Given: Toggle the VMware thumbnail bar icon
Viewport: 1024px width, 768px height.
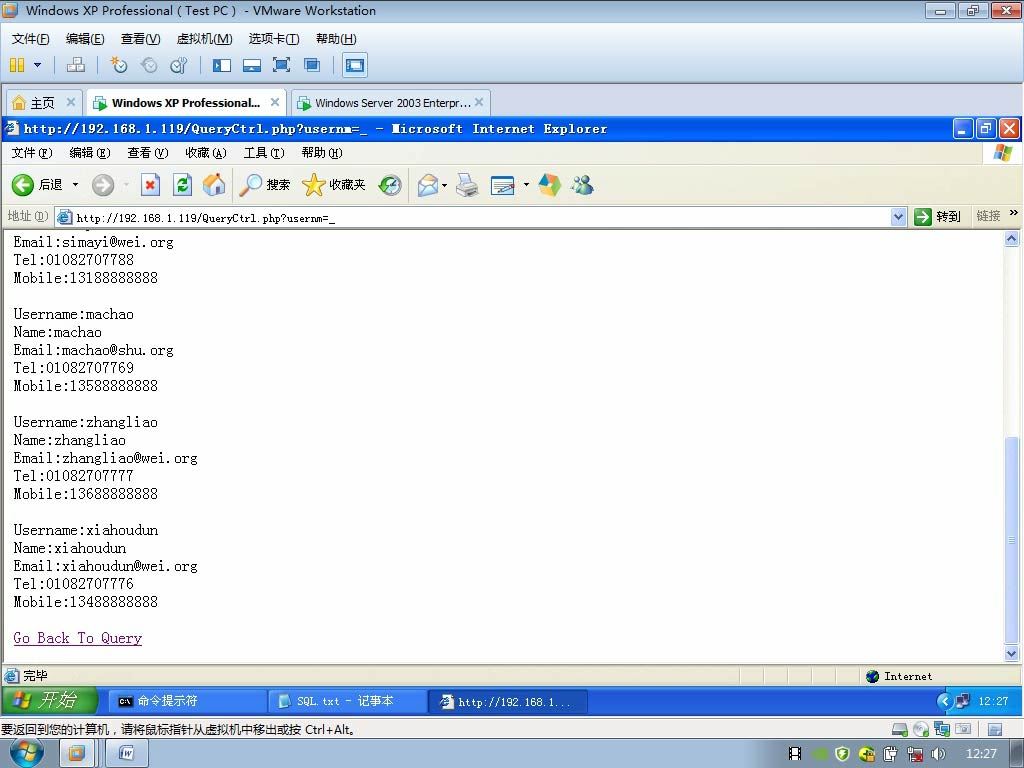Looking at the screenshot, I should pyautogui.click(x=251, y=65).
